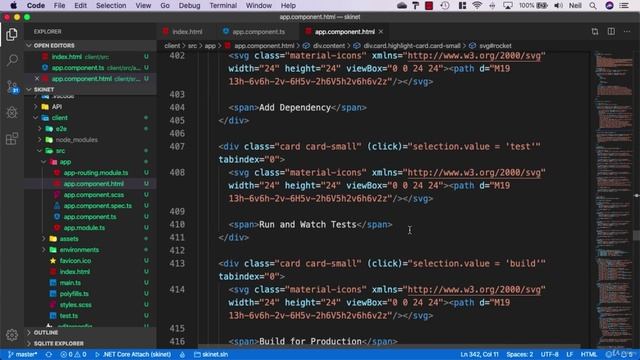Close app.component.html in Open Editors
This screenshot has height=360, width=640.
point(37,78)
